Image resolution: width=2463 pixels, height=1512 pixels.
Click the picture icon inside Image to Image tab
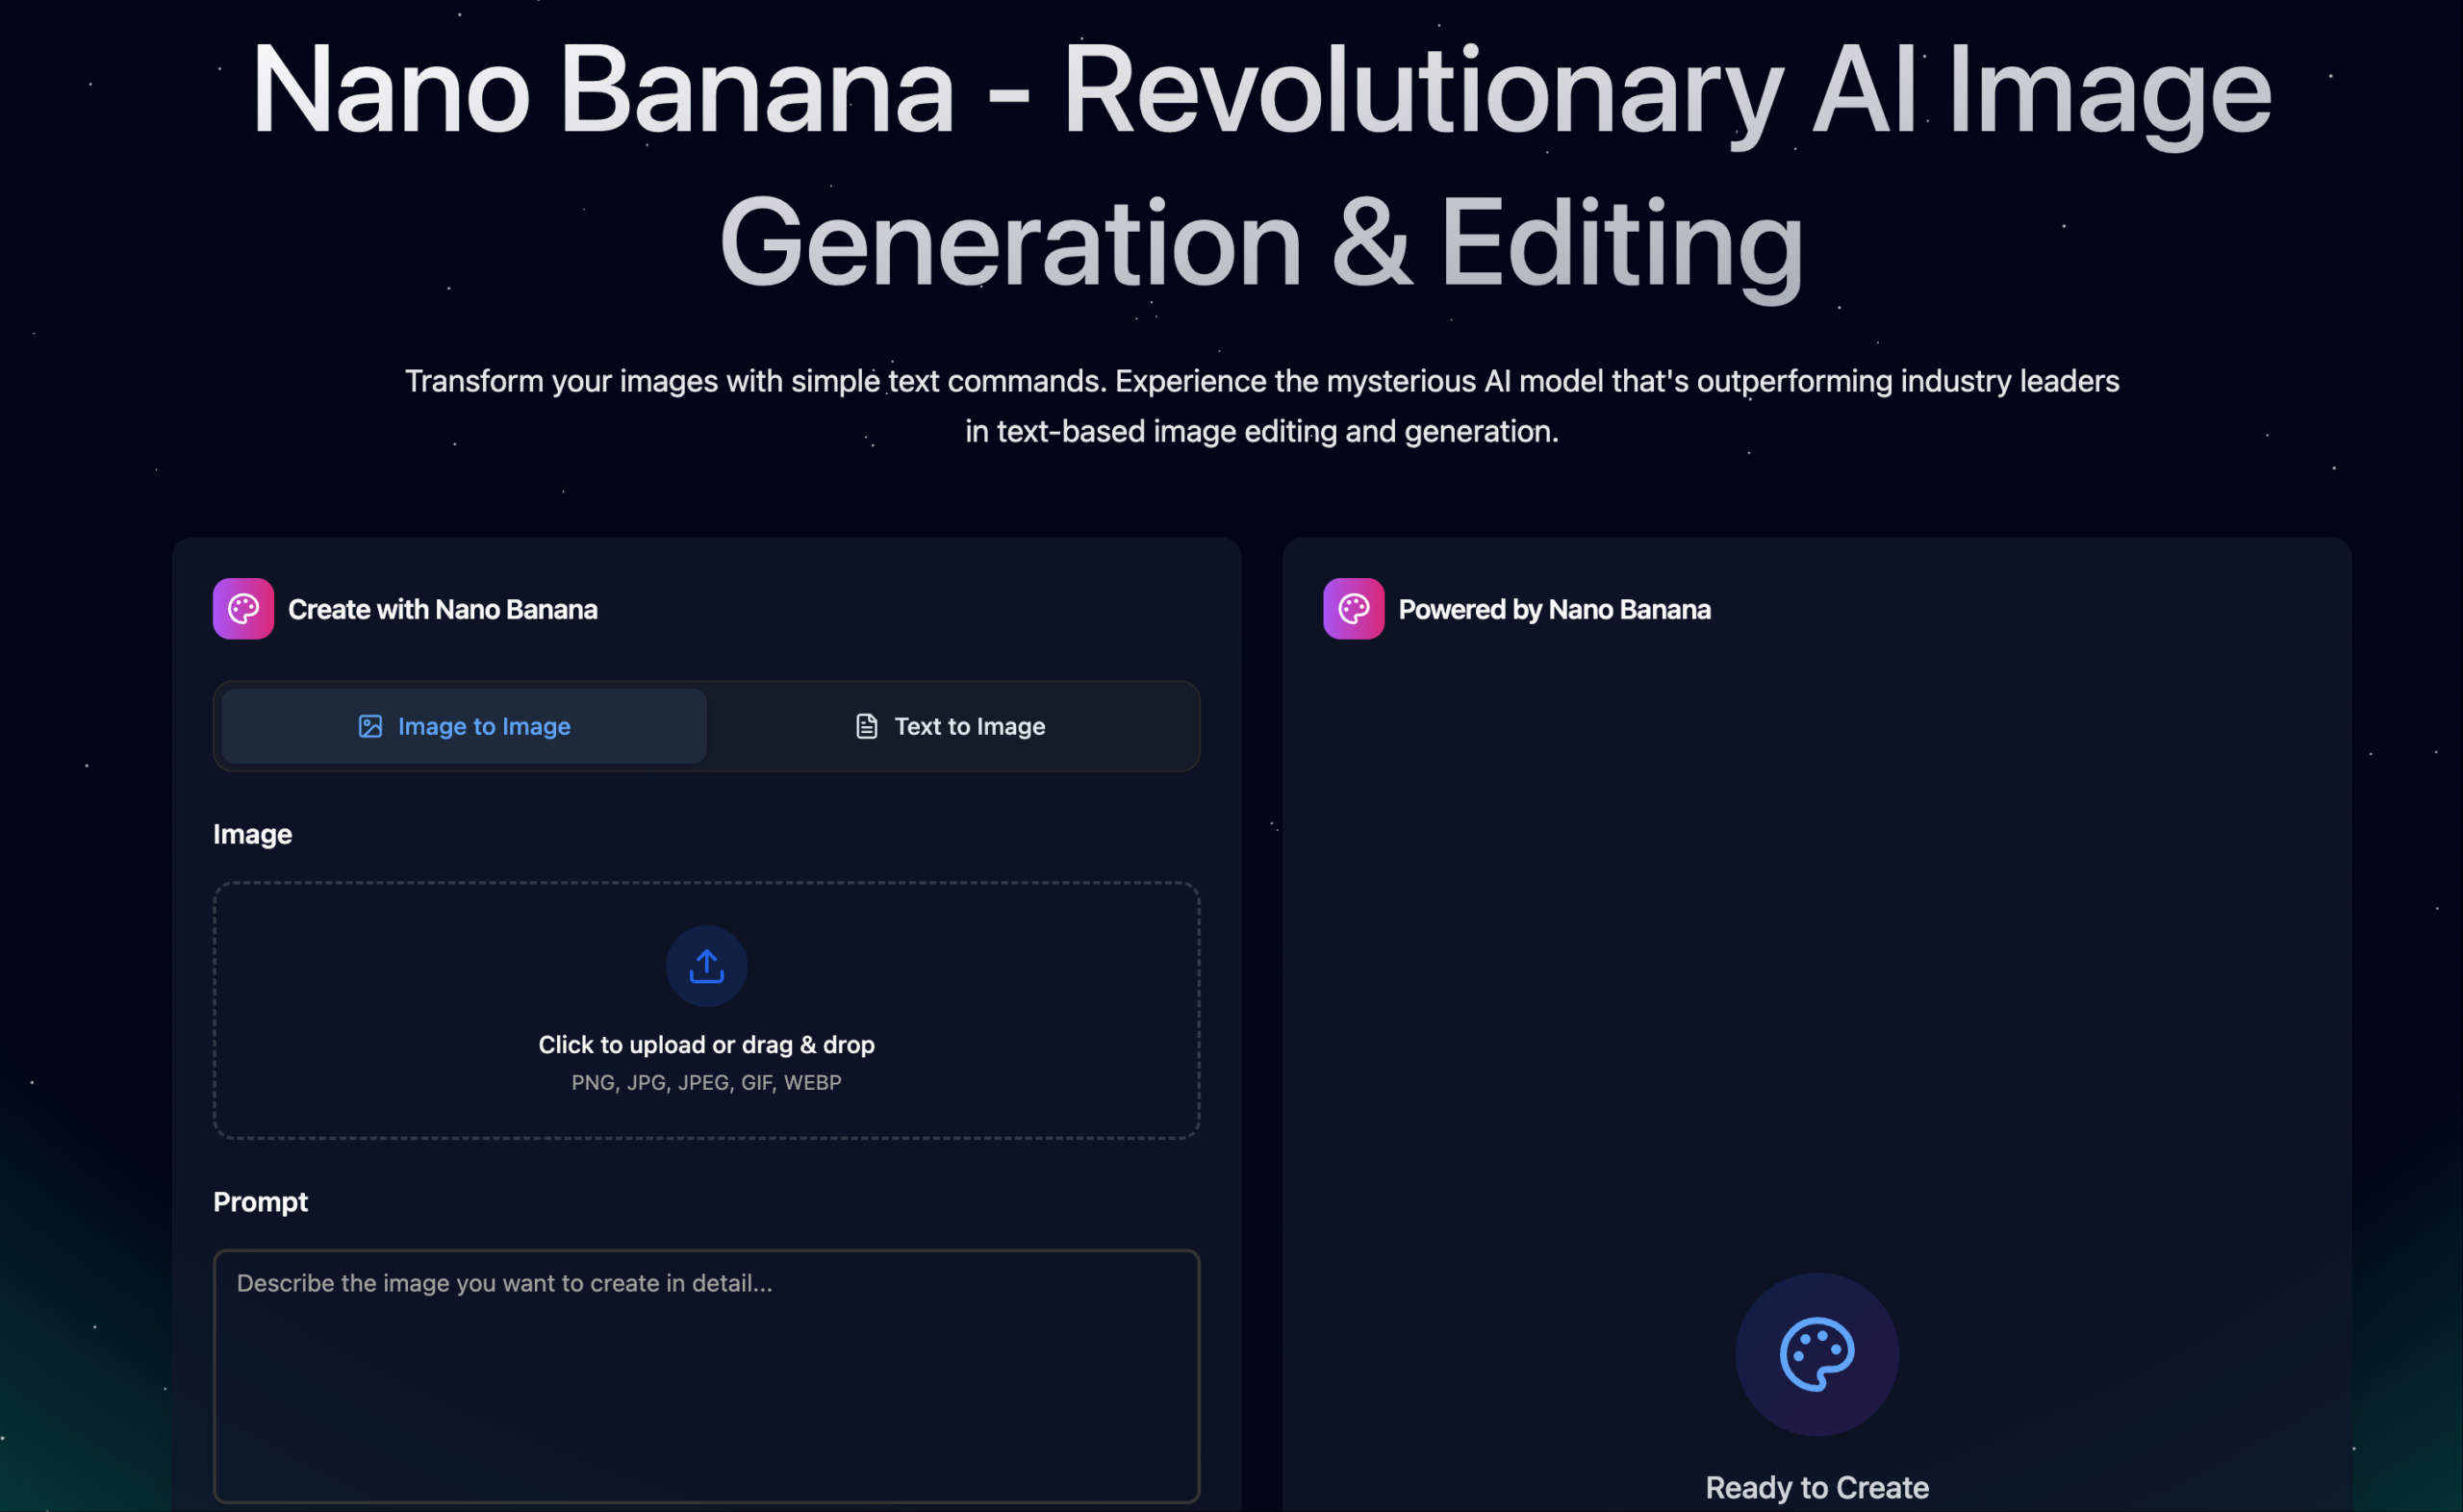click(x=371, y=726)
